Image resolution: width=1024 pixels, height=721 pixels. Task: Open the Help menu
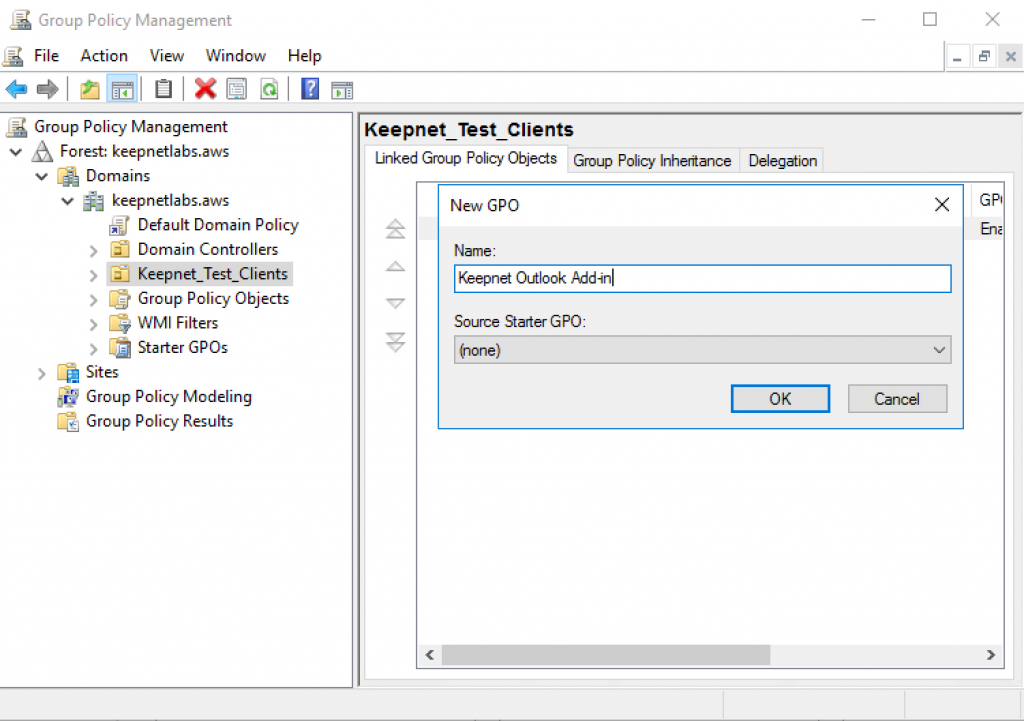[x=304, y=56]
